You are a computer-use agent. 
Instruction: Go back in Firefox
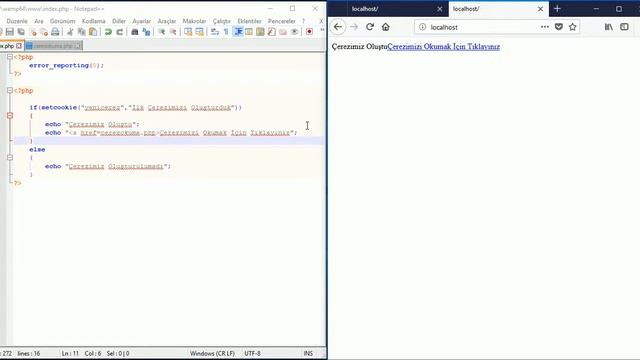(338, 27)
